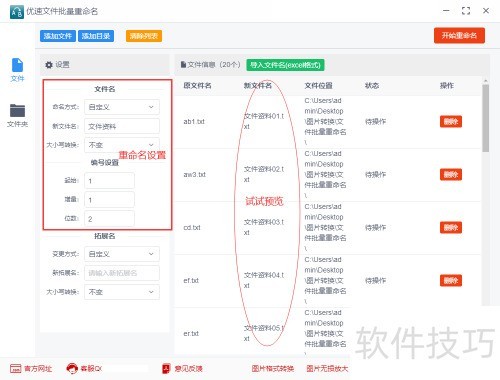Screen dimensions: 500x380
Task: Start with the 开始重命名 button
Action: point(459,35)
